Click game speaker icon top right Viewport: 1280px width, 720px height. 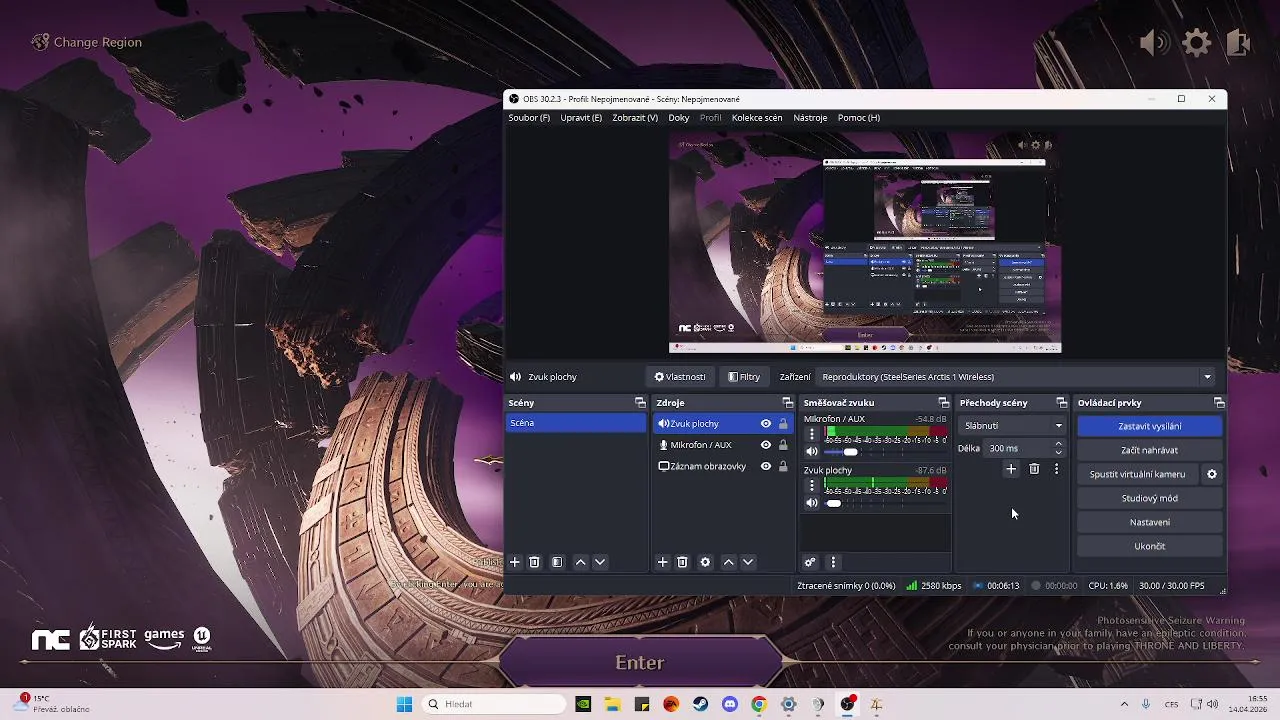pyautogui.click(x=1154, y=42)
